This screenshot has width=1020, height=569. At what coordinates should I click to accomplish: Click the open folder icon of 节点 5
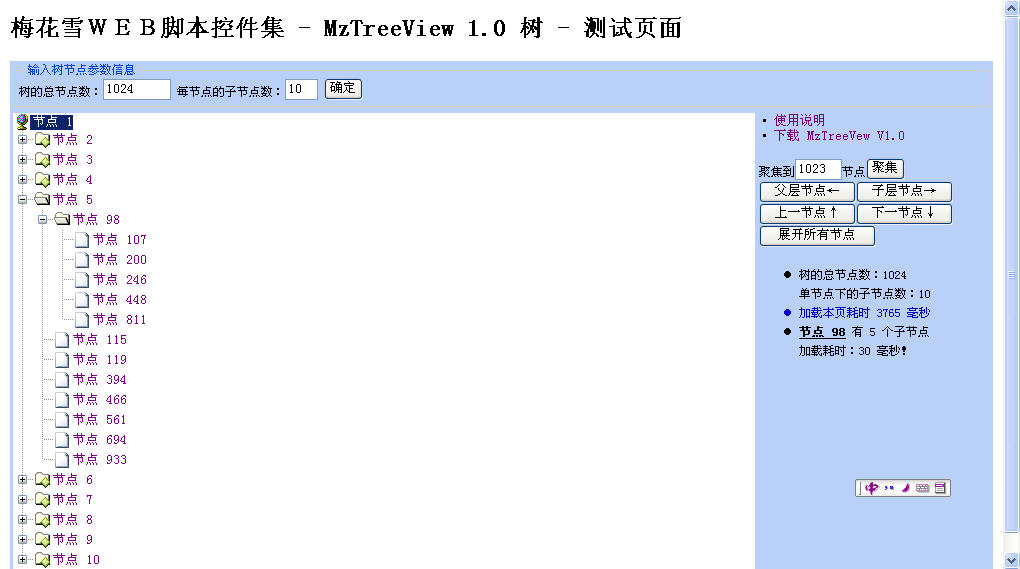tap(42, 199)
